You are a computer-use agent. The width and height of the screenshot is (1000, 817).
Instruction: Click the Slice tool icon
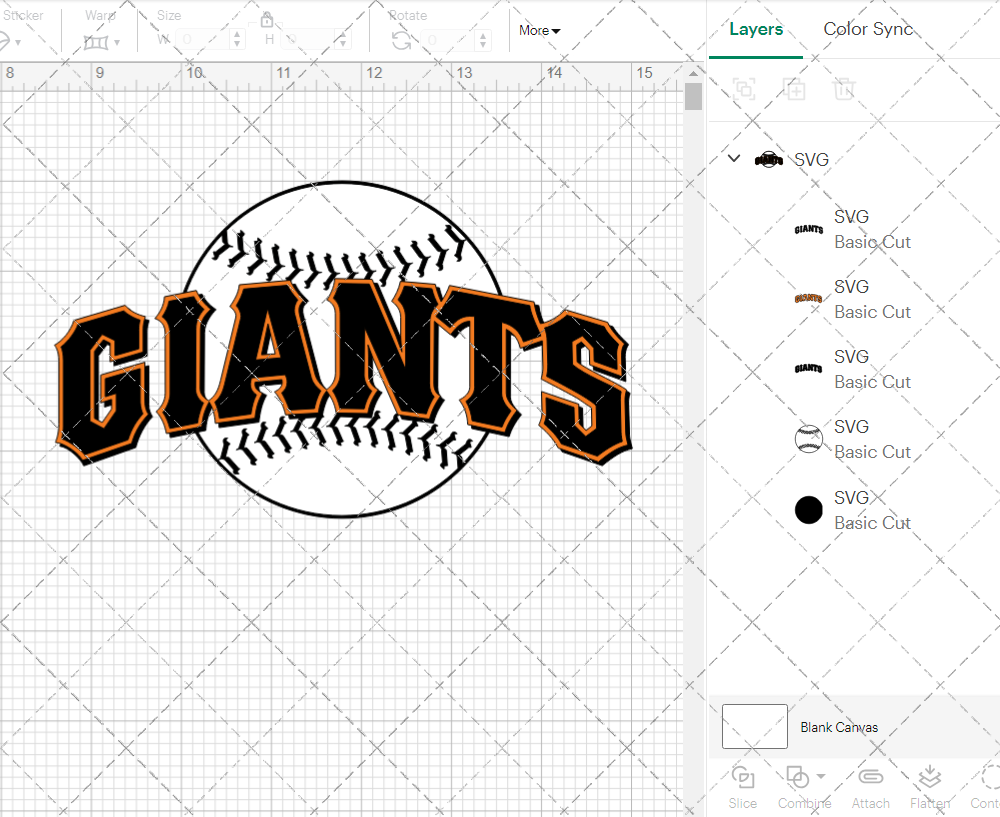pos(743,777)
